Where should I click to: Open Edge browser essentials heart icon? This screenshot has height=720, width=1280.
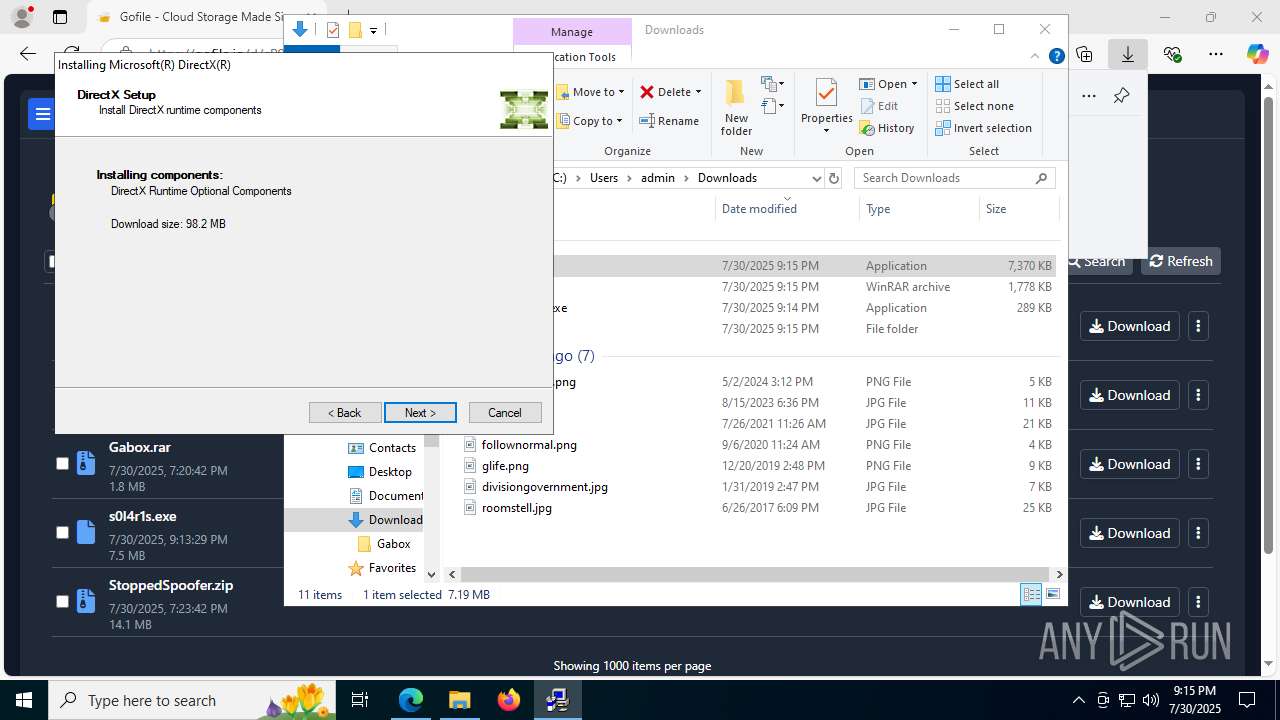[1173, 54]
